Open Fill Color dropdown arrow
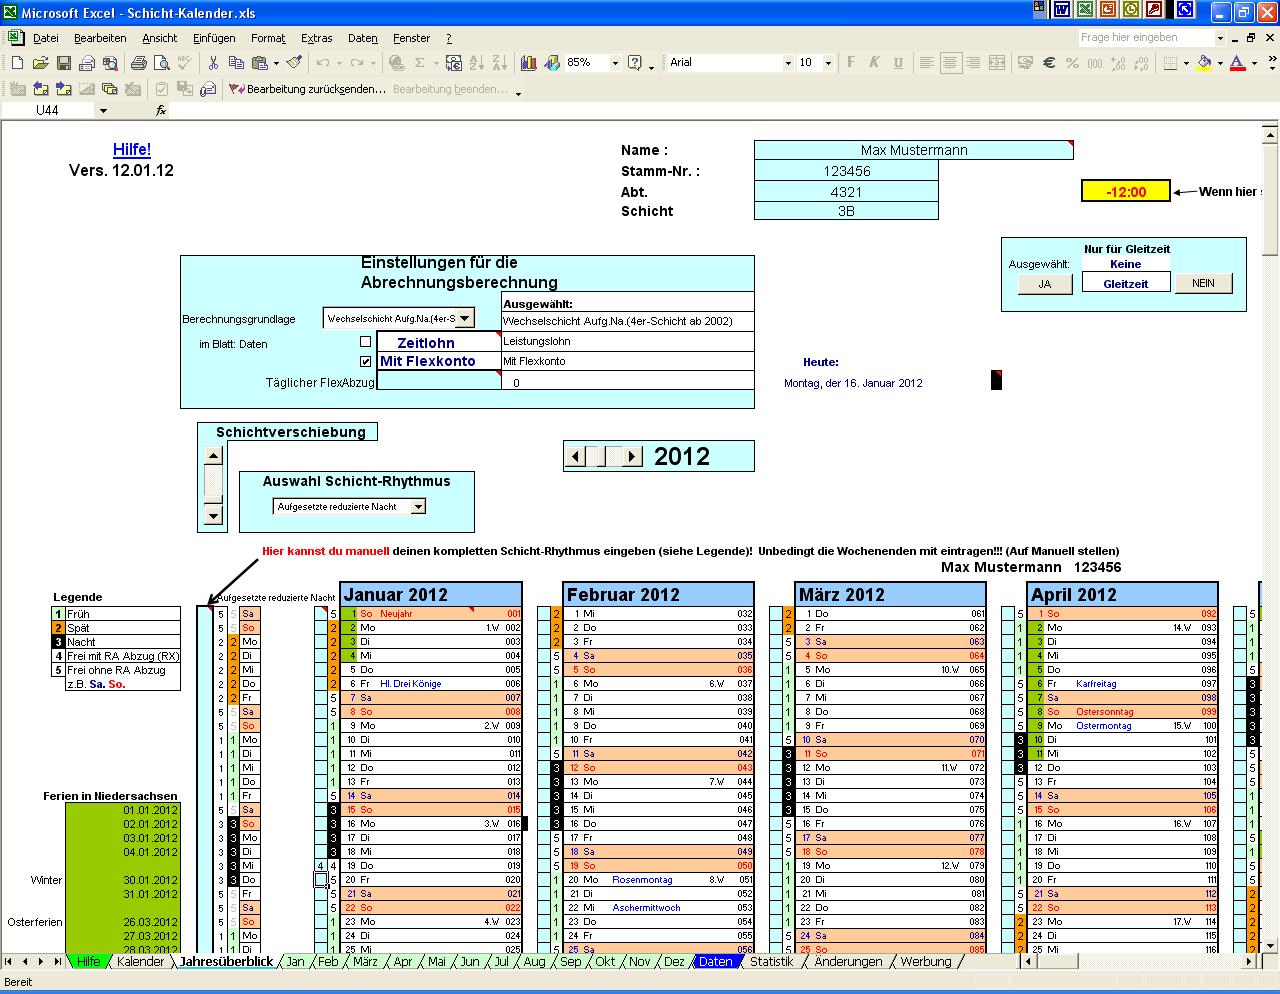Screen dimensions: 1280x994 pos(1220,62)
